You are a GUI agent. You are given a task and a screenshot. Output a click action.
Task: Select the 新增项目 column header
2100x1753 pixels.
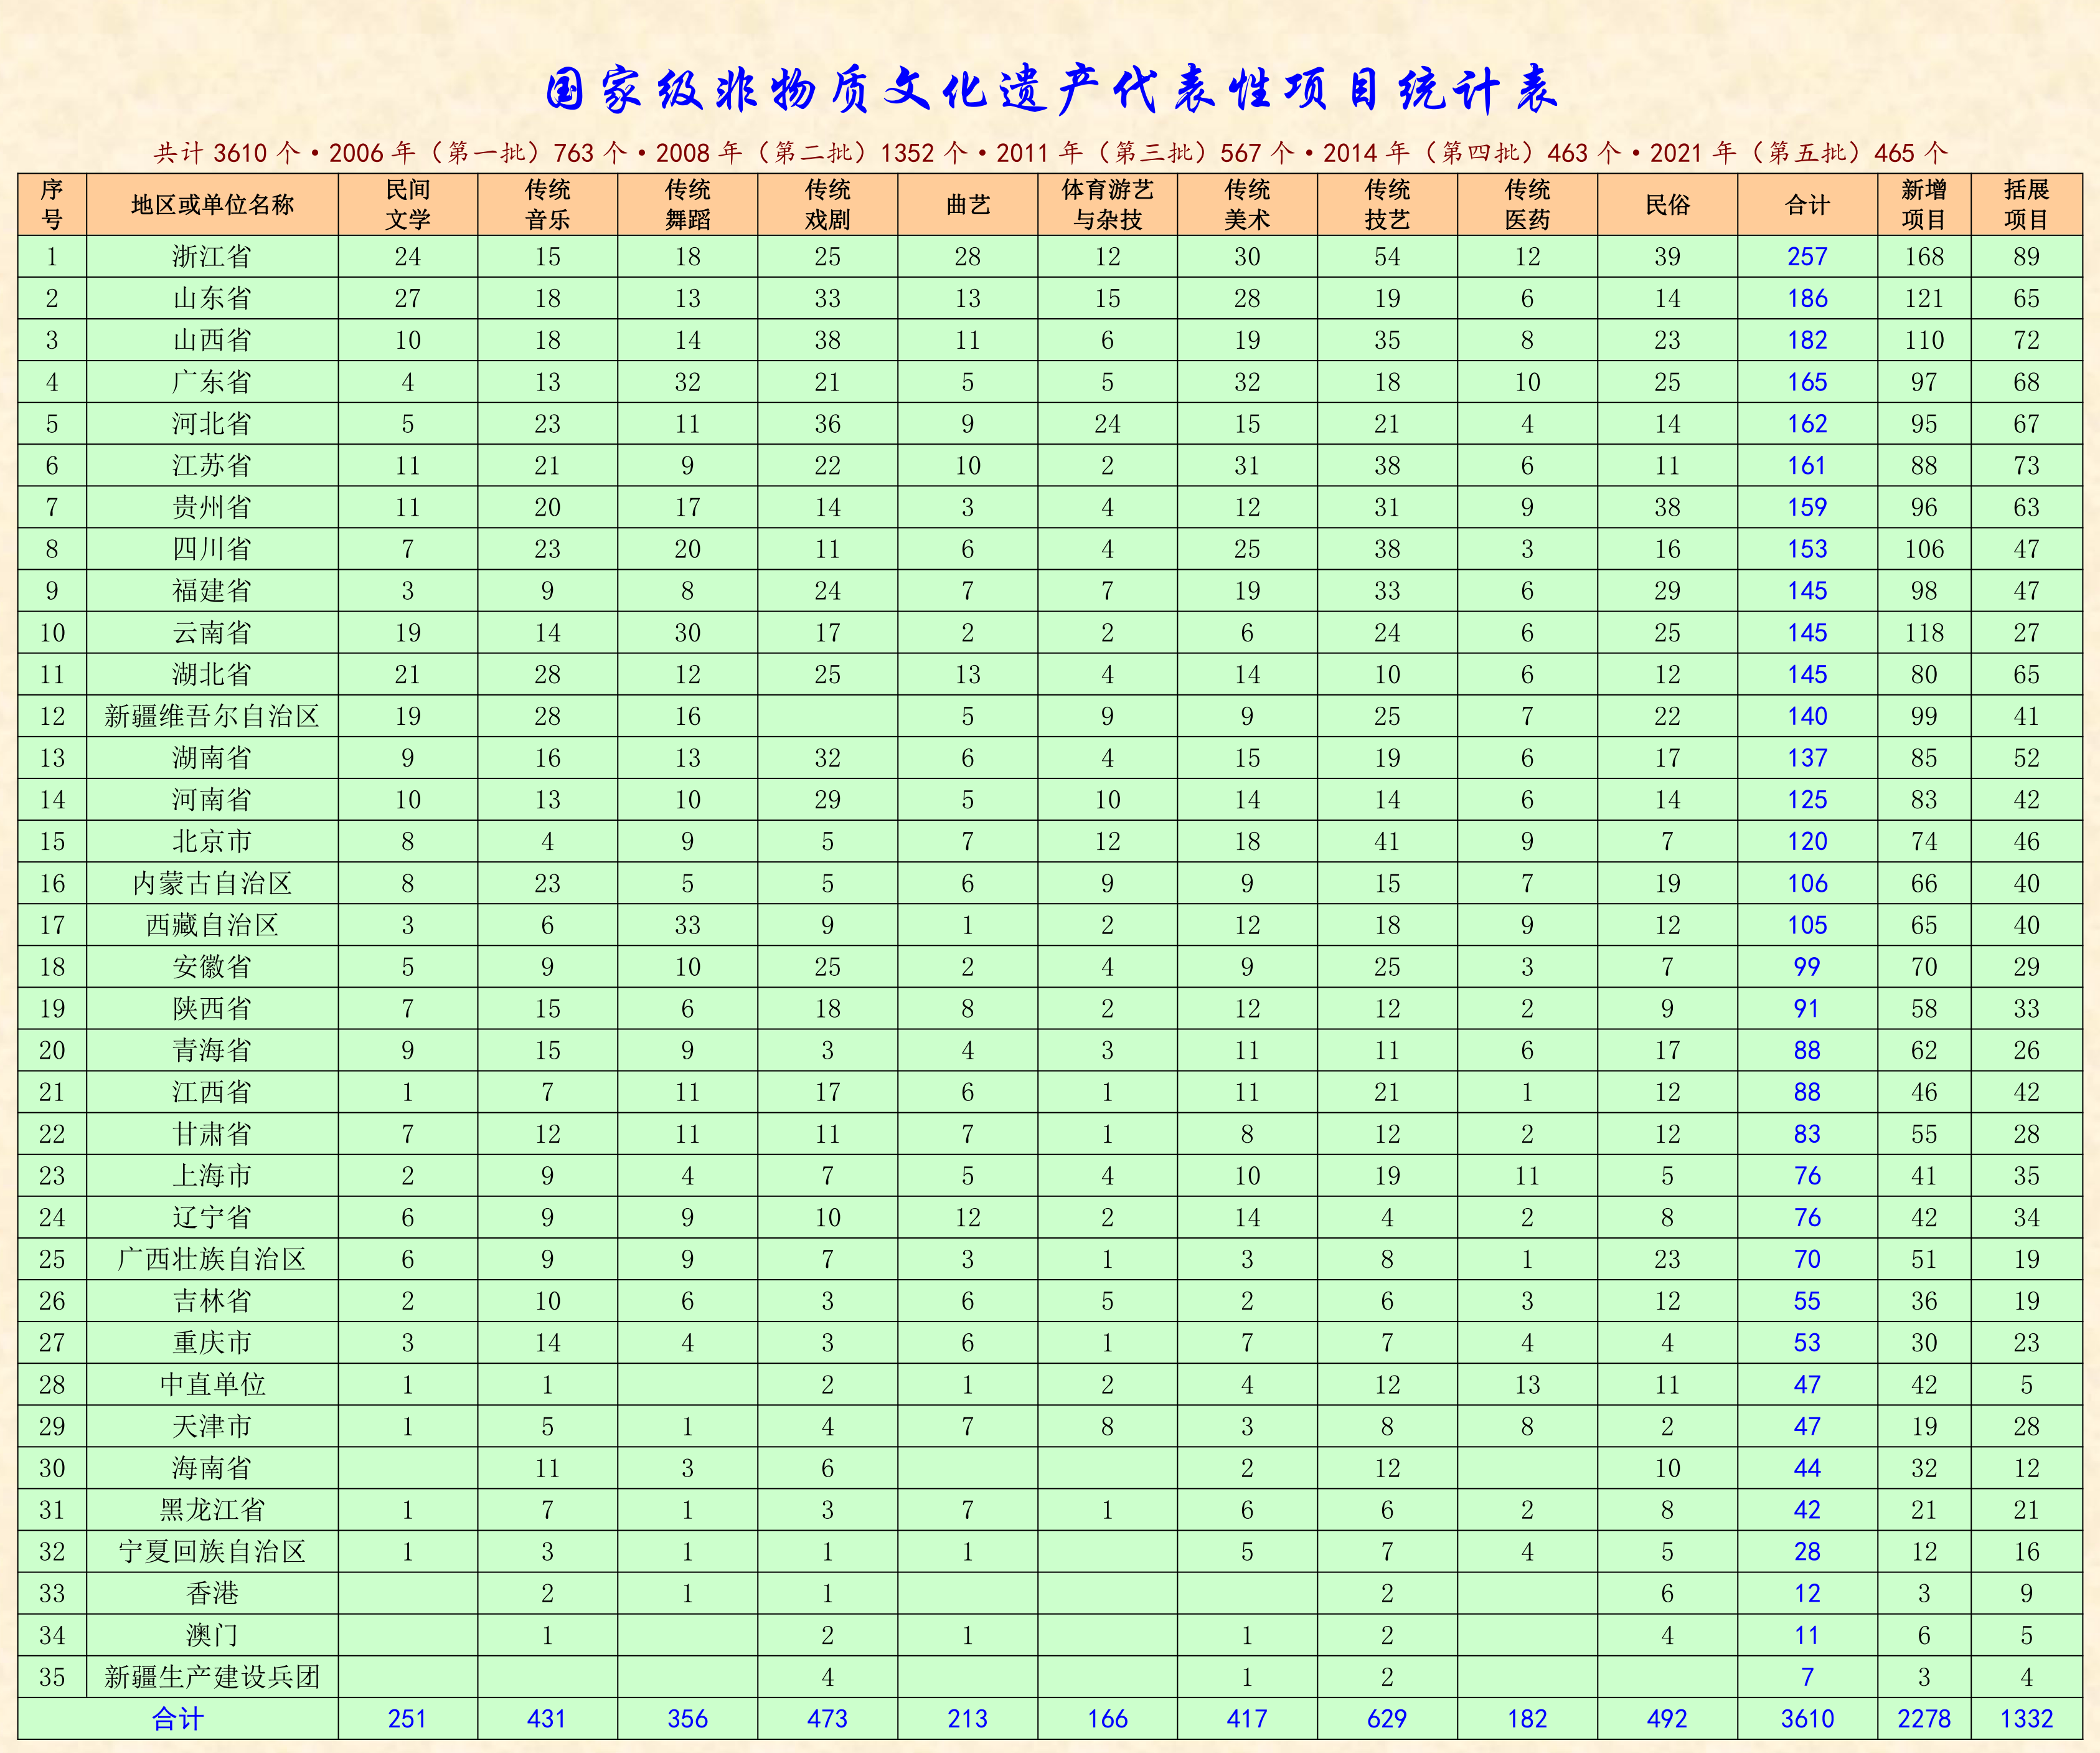1923,205
